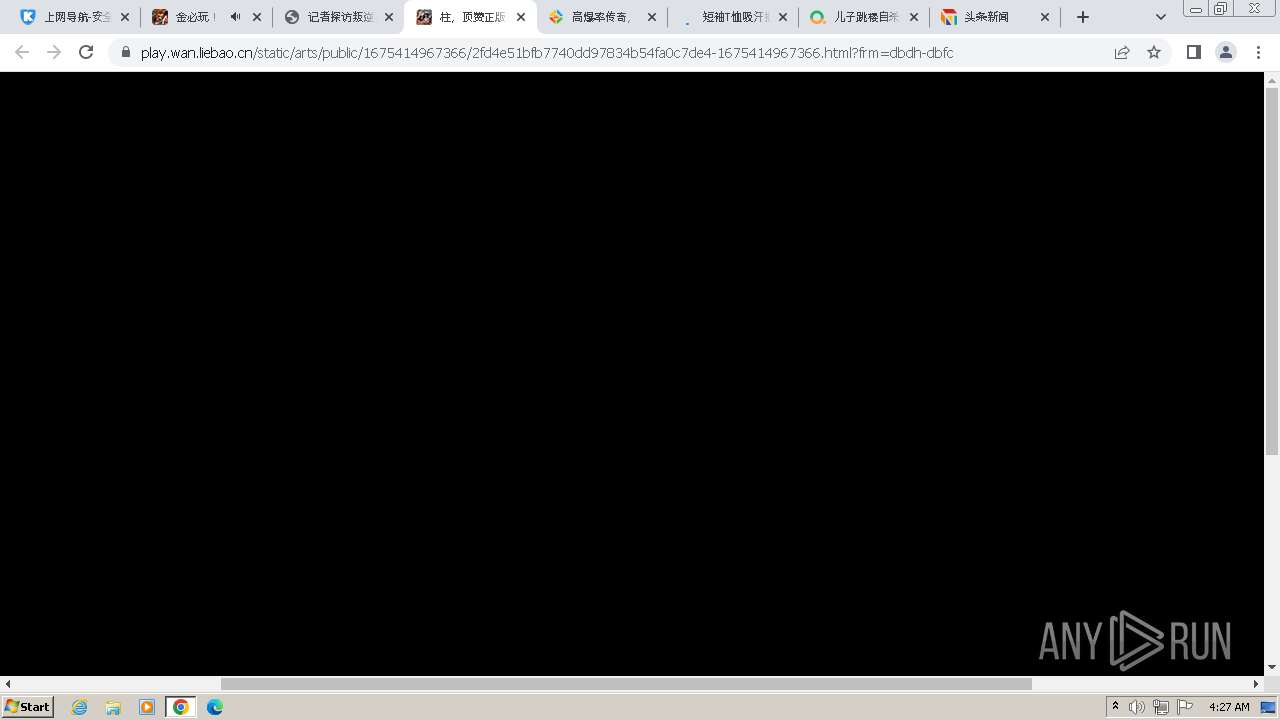Screen dimensions: 1280x720
Task: Go forward to next page
Action: click(x=54, y=52)
